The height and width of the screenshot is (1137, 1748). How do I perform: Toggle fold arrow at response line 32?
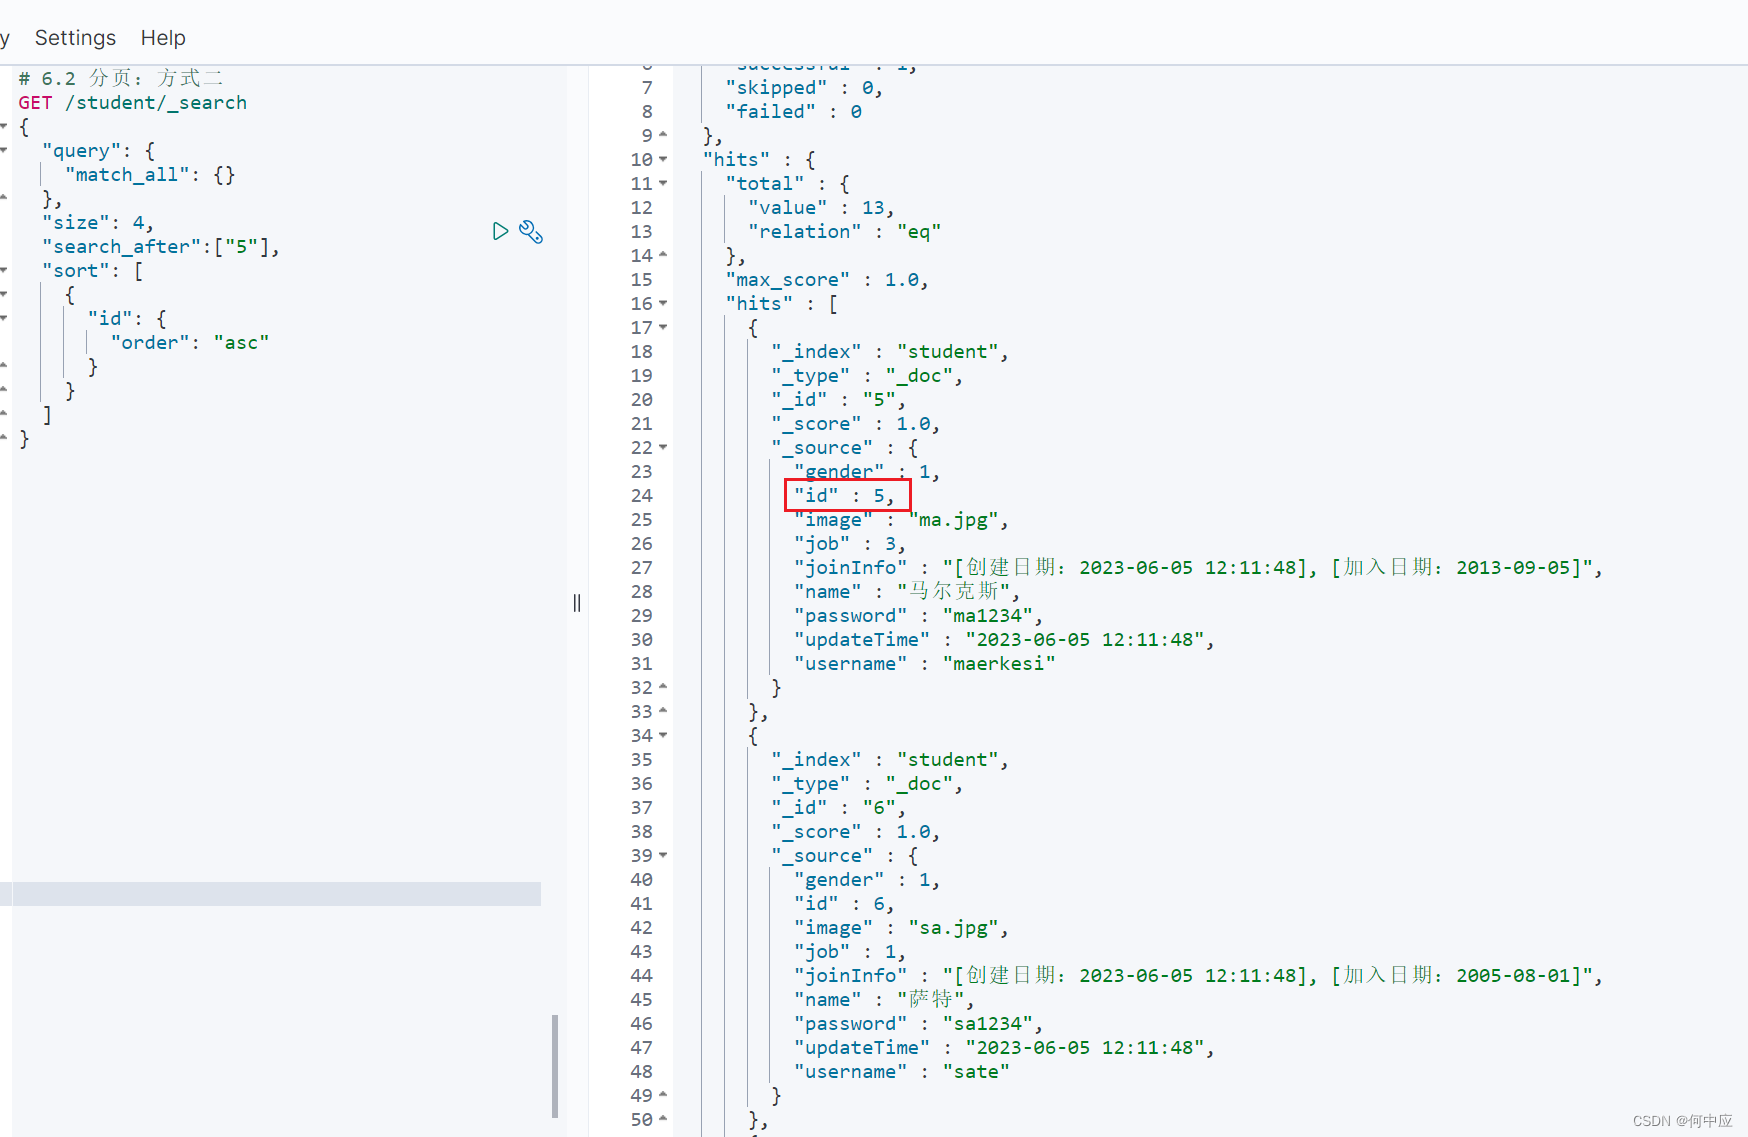pyautogui.click(x=663, y=687)
